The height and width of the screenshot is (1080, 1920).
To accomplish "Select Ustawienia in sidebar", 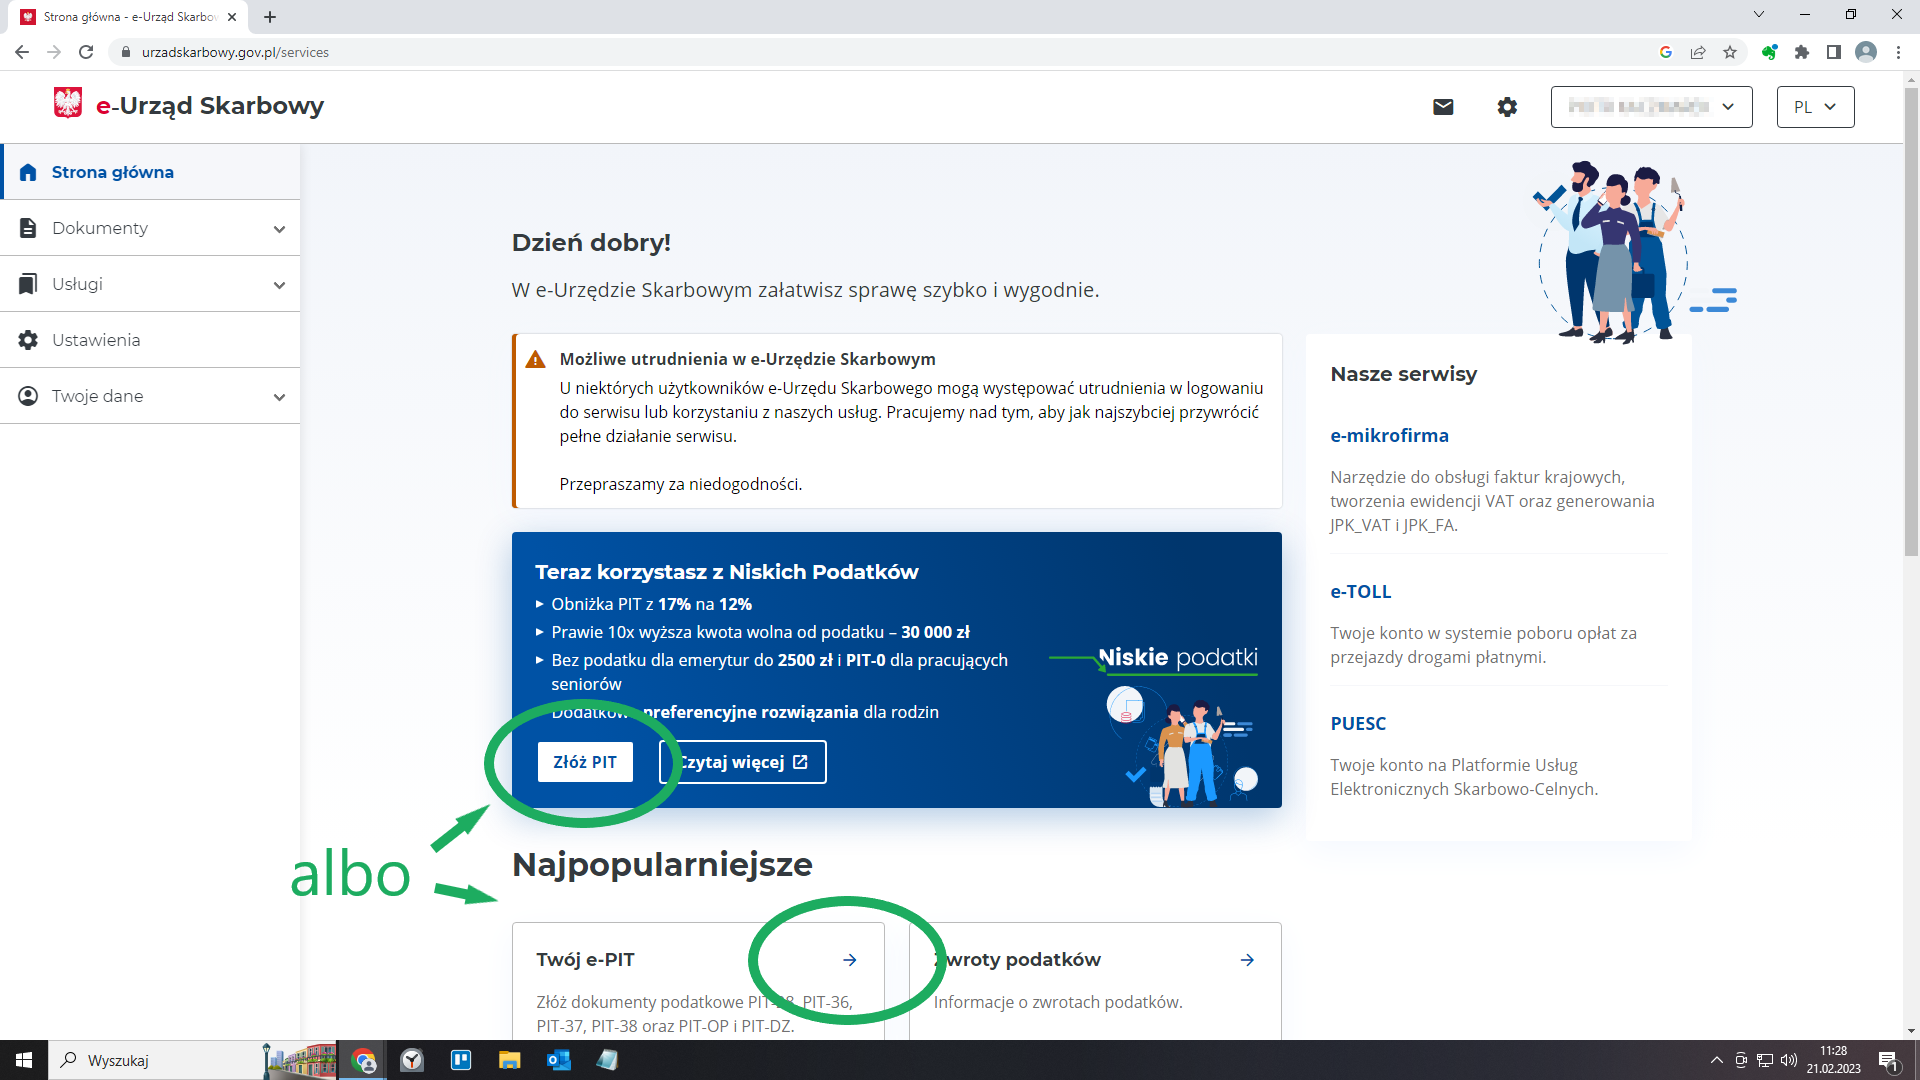I will pyautogui.click(x=150, y=340).
